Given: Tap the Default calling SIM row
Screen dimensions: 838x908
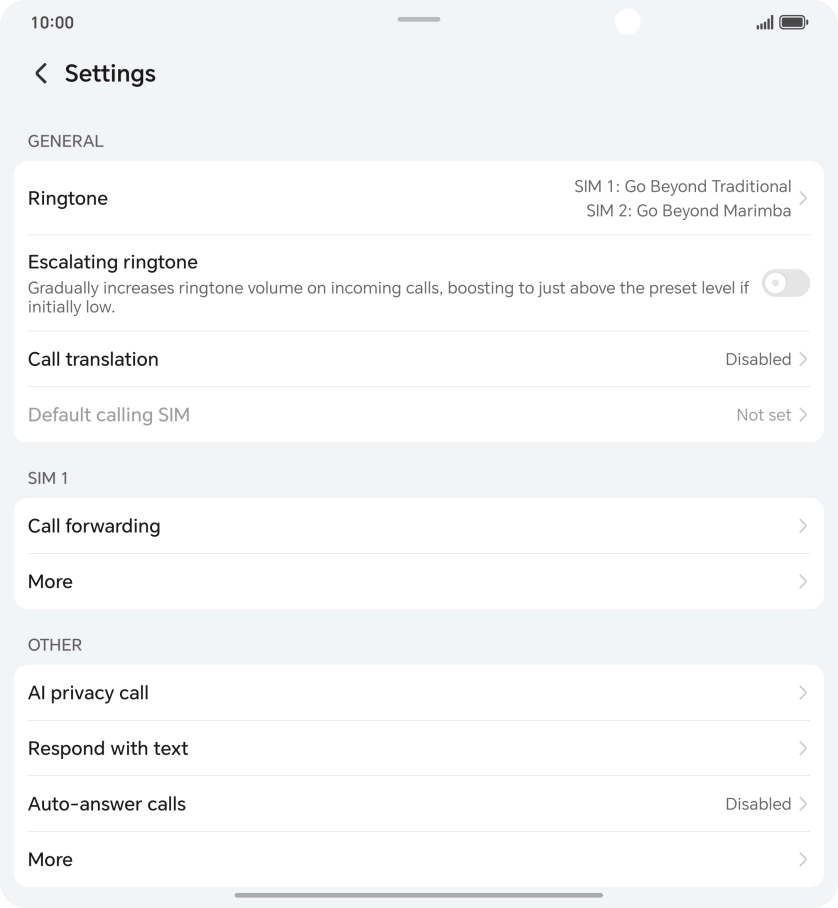Looking at the screenshot, I should pyautogui.click(x=109, y=415).
